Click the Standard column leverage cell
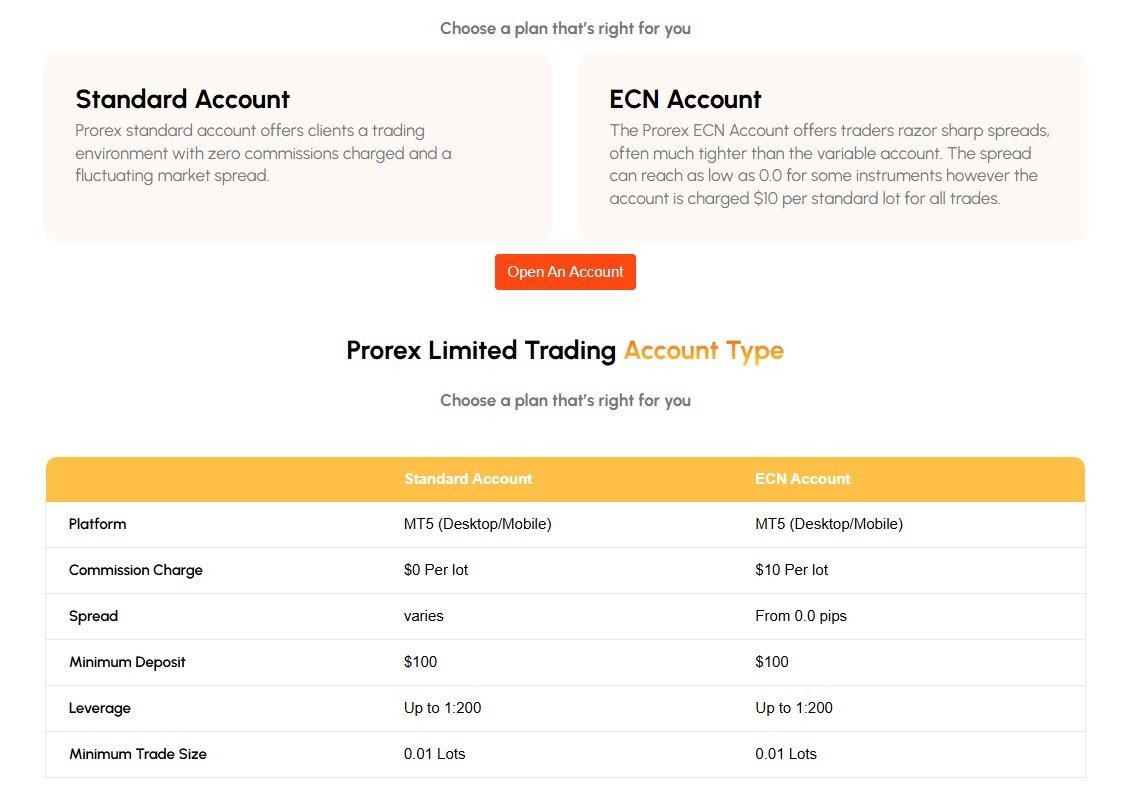1133x799 pixels. pos(442,708)
